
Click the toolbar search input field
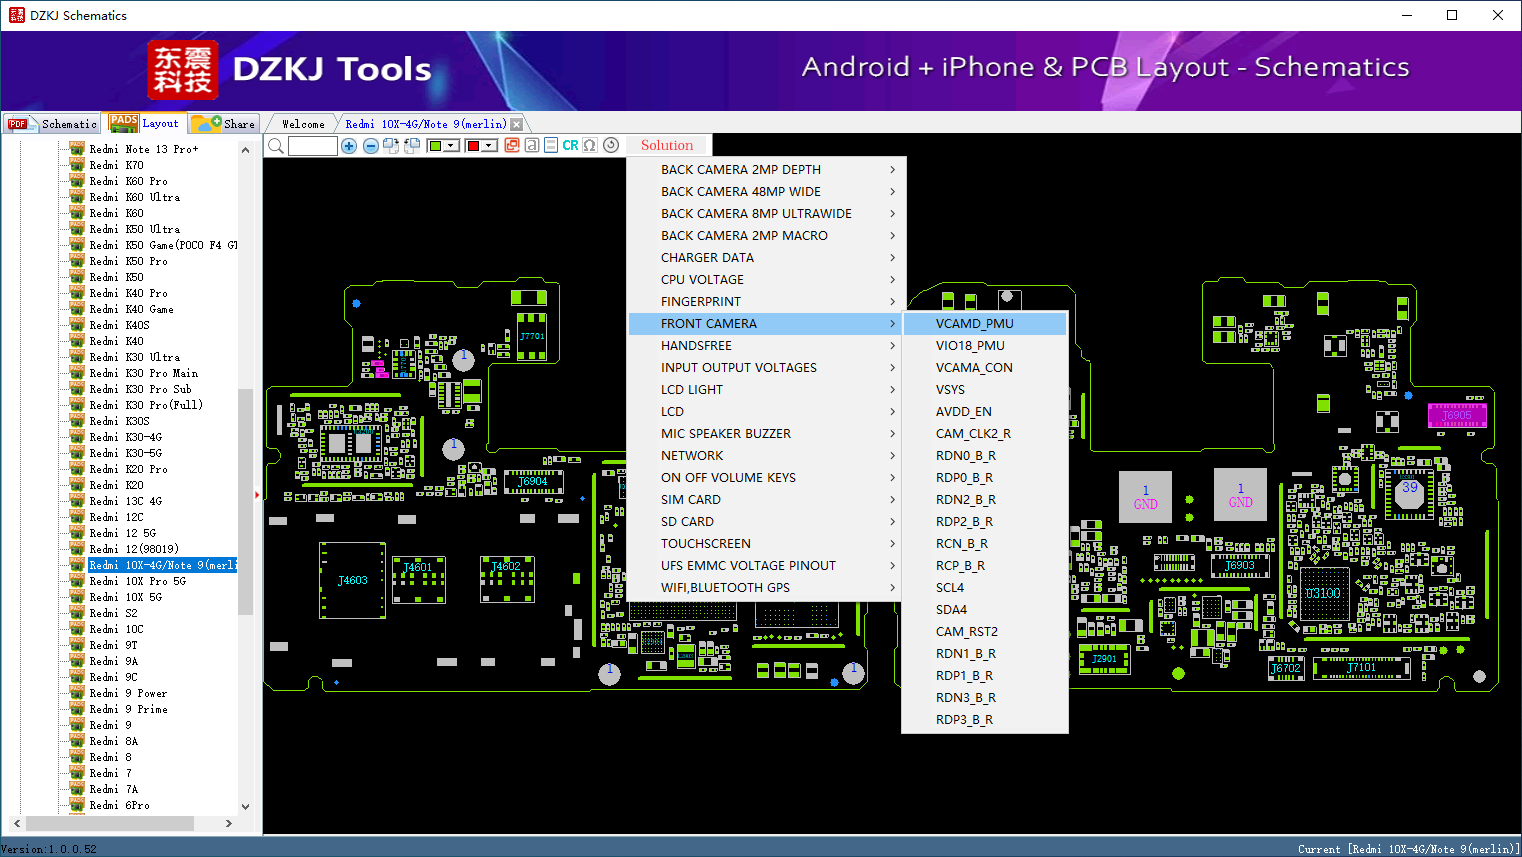[x=313, y=146]
